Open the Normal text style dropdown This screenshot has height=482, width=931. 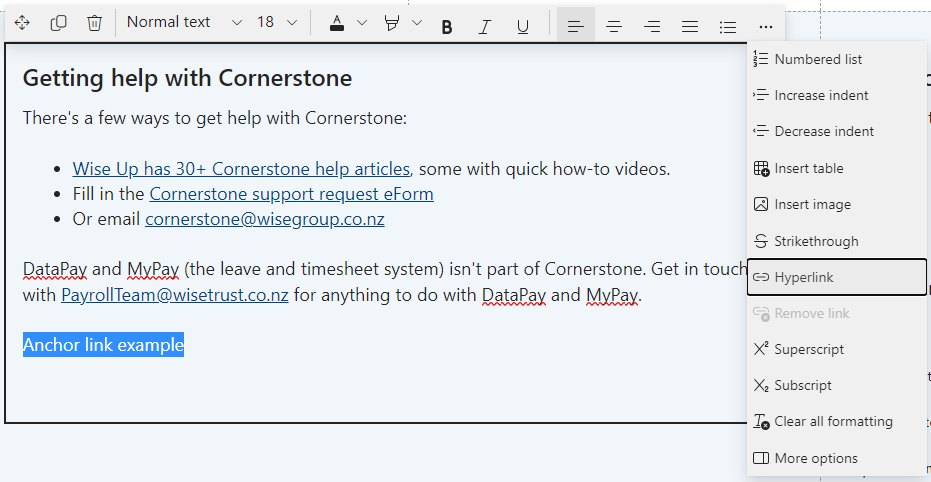tap(185, 23)
